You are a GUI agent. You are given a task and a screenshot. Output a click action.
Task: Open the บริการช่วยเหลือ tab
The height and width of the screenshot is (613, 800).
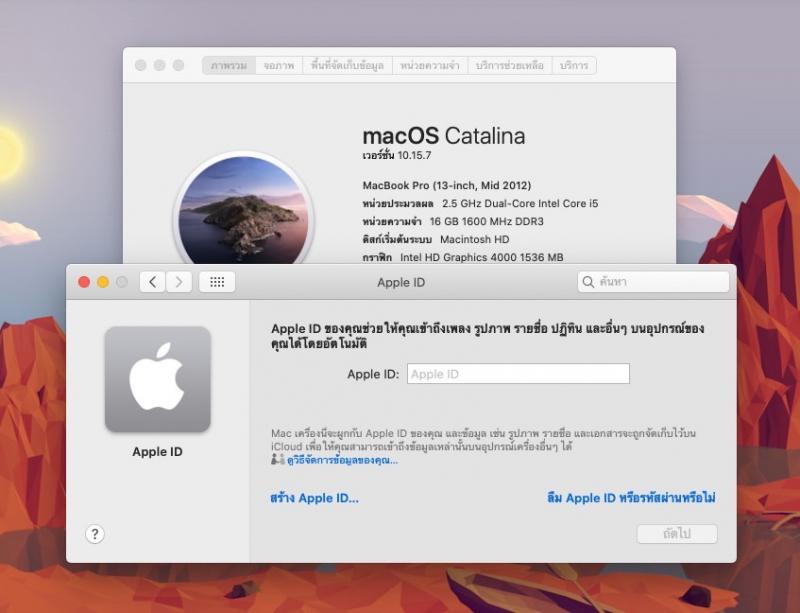(510, 65)
